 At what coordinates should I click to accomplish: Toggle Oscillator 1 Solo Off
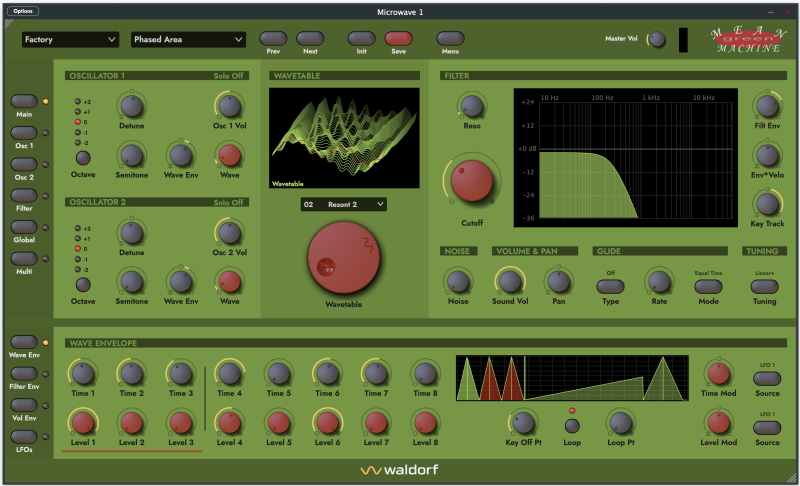click(x=228, y=75)
